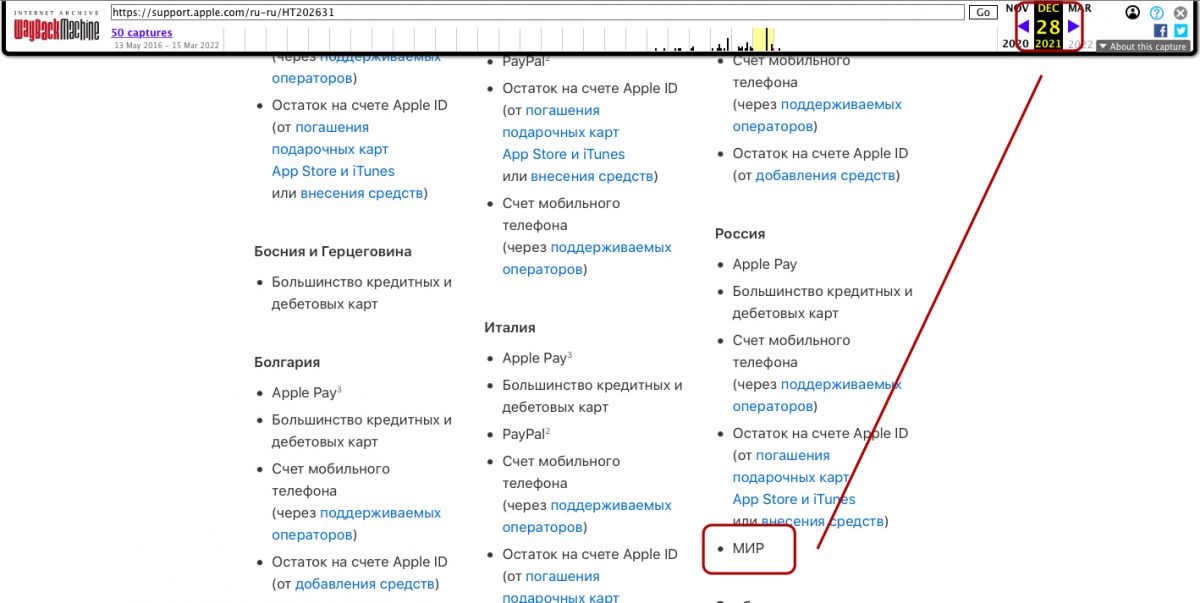Viewport: 1200px width, 603px height.
Task: Close the Wayback toolbar with X icon
Action: click(1180, 12)
